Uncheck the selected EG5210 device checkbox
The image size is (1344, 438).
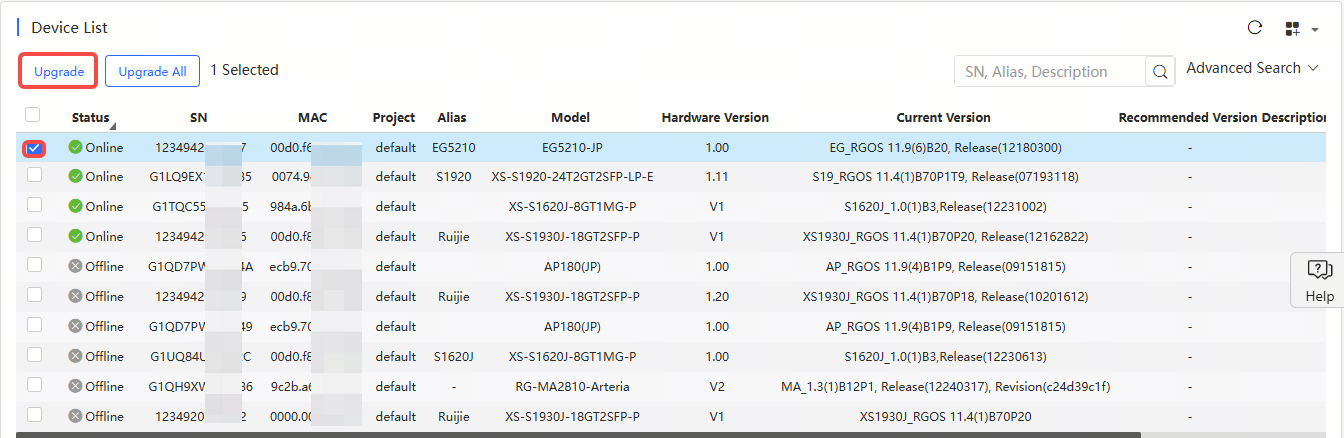(34, 148)
